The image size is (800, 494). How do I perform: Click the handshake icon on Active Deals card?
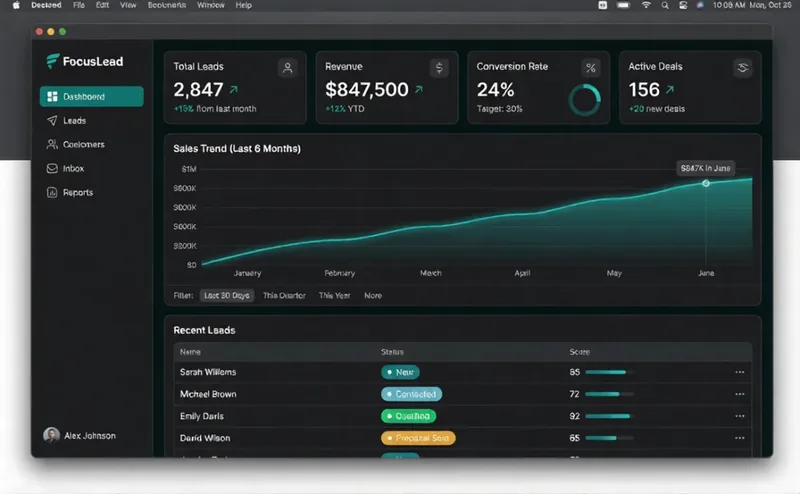click(743, 67)
